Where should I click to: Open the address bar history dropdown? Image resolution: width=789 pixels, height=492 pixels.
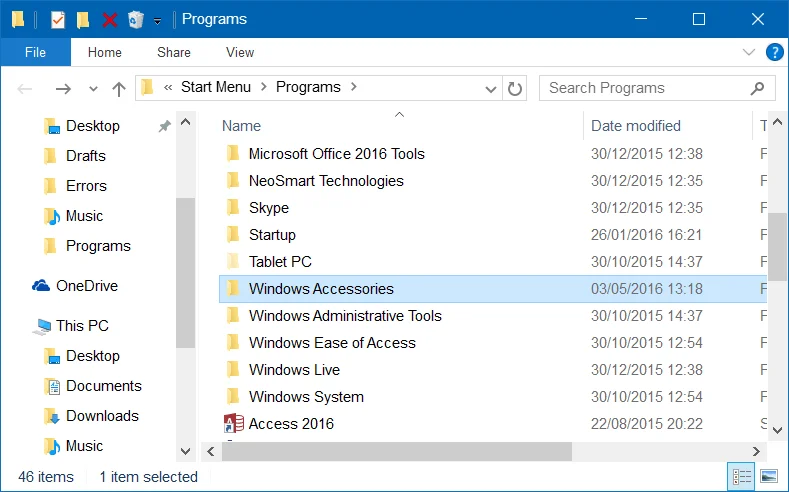[491, 90]
